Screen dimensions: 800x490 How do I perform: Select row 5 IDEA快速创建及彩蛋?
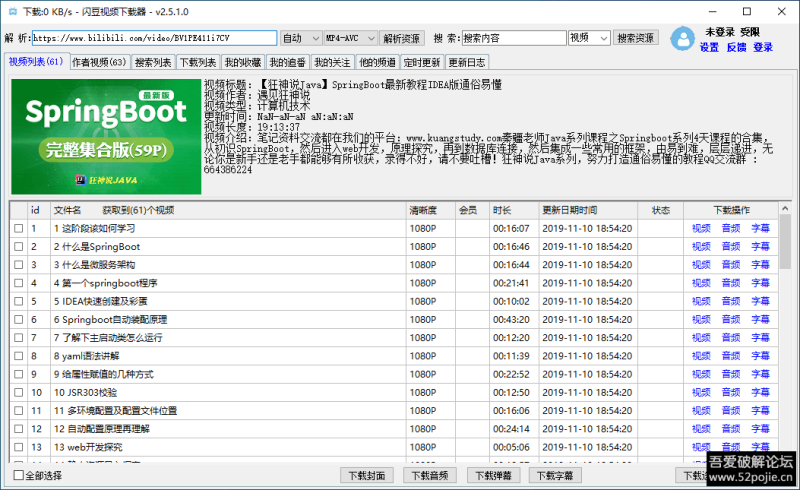coord(394,301)
